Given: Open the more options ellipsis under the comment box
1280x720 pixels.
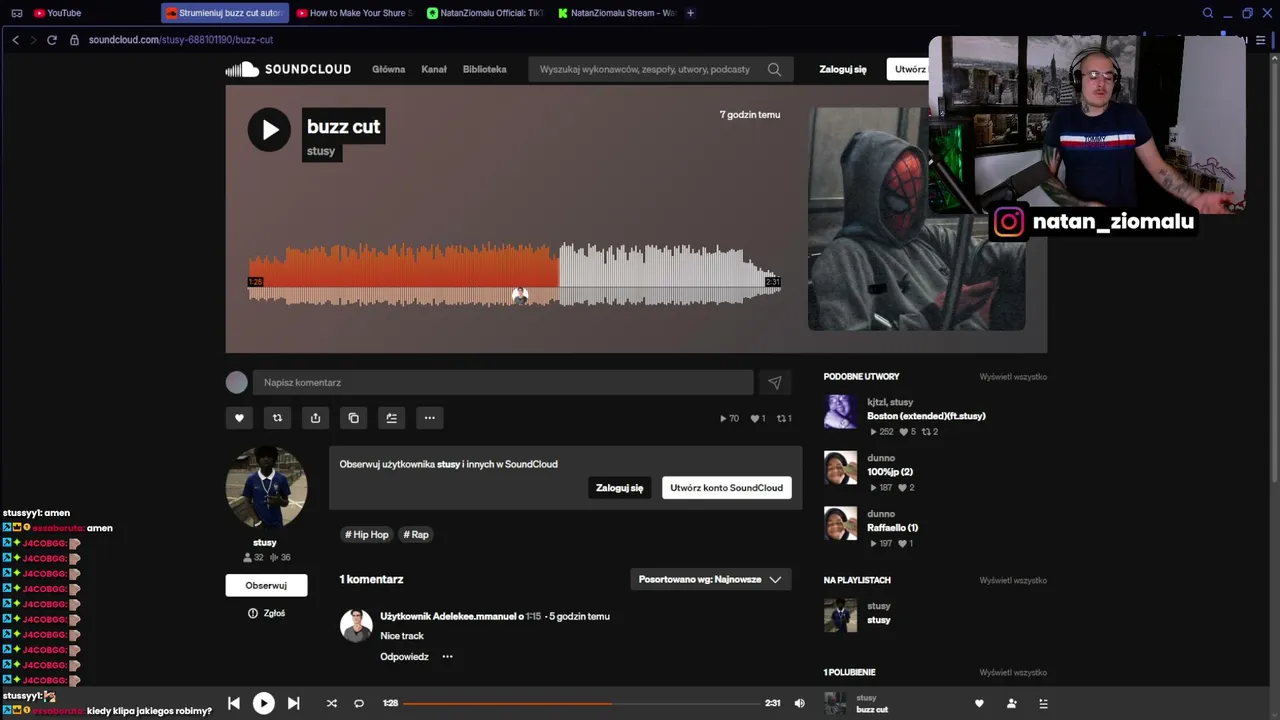Looking at the screenshot, I should 429,418.
